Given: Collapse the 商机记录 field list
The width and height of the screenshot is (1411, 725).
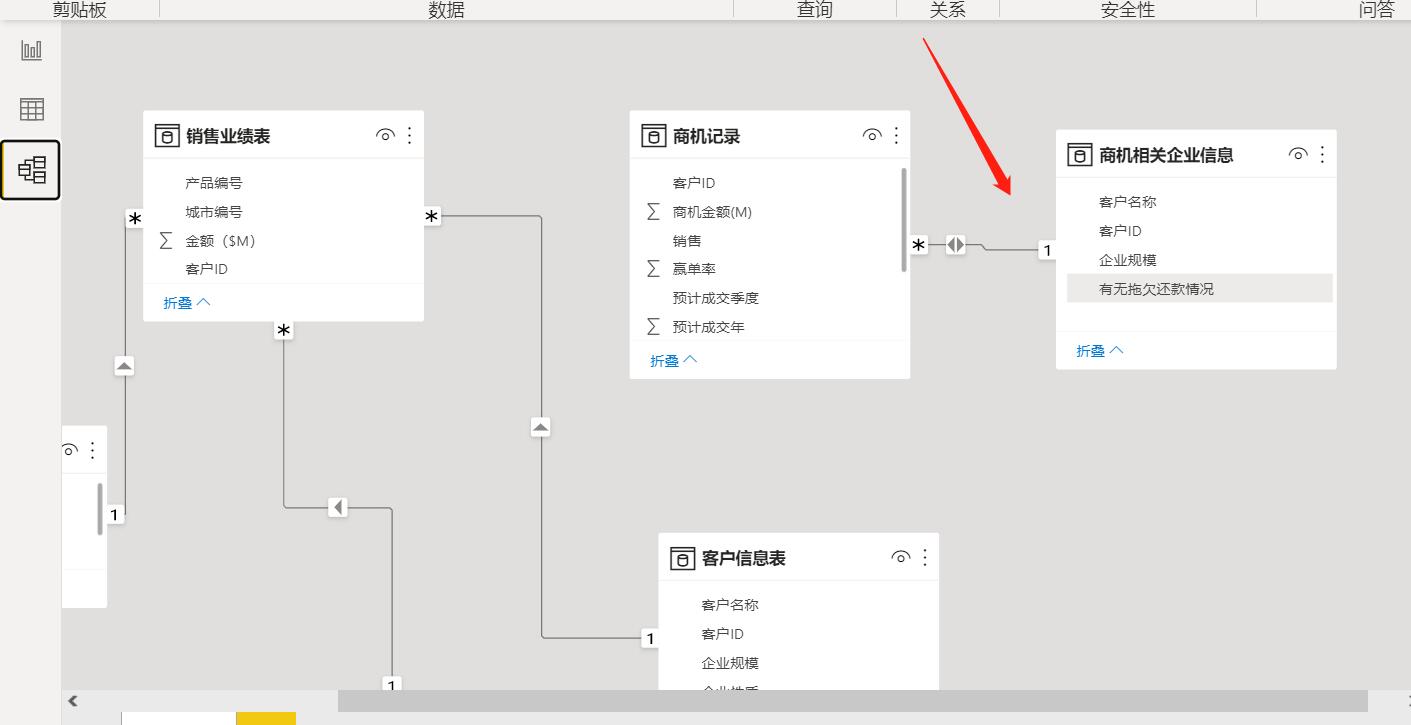Looking at the screenshot, I should (674, 360).
